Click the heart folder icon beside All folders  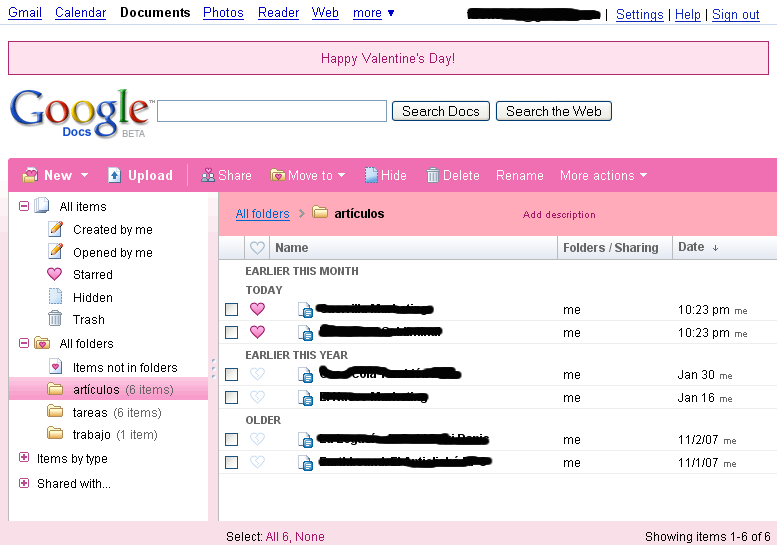(42, 343)
